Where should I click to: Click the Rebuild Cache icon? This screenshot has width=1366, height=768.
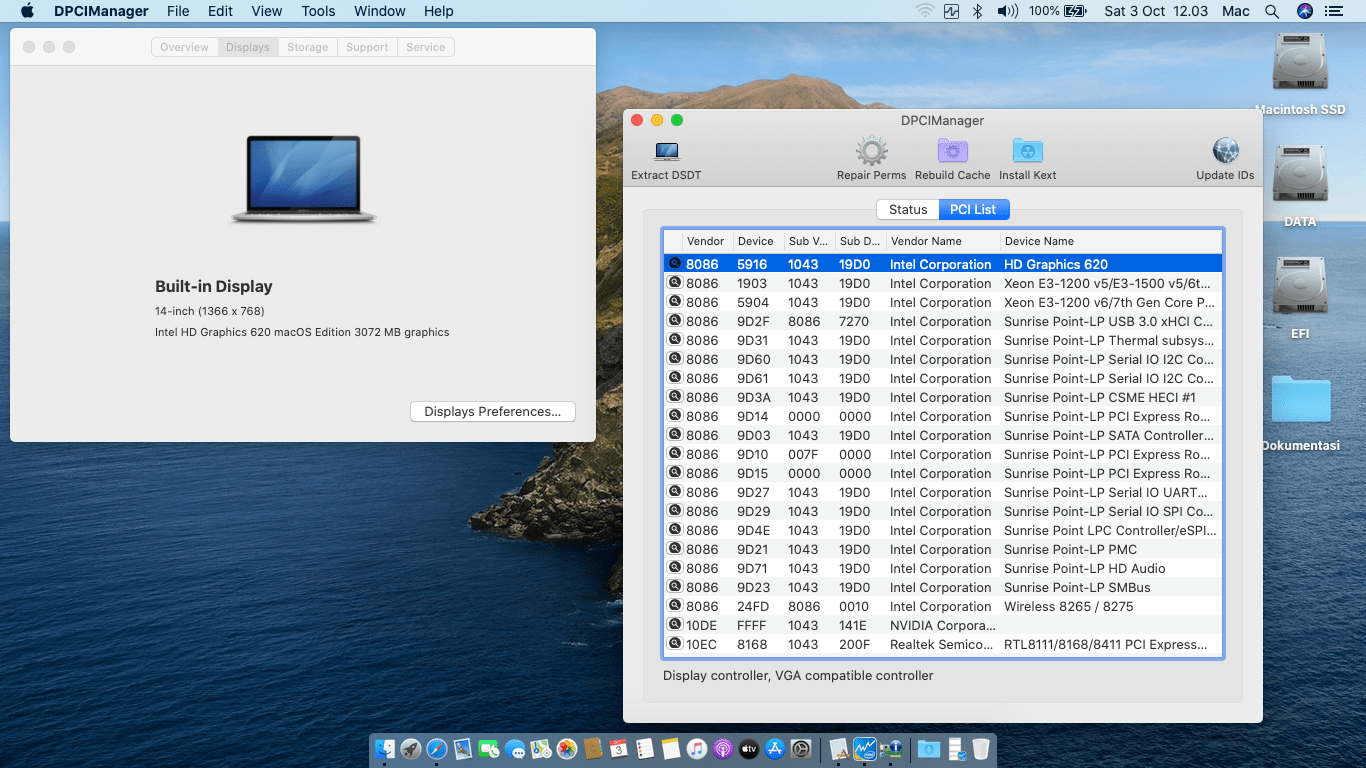(952, 152)
